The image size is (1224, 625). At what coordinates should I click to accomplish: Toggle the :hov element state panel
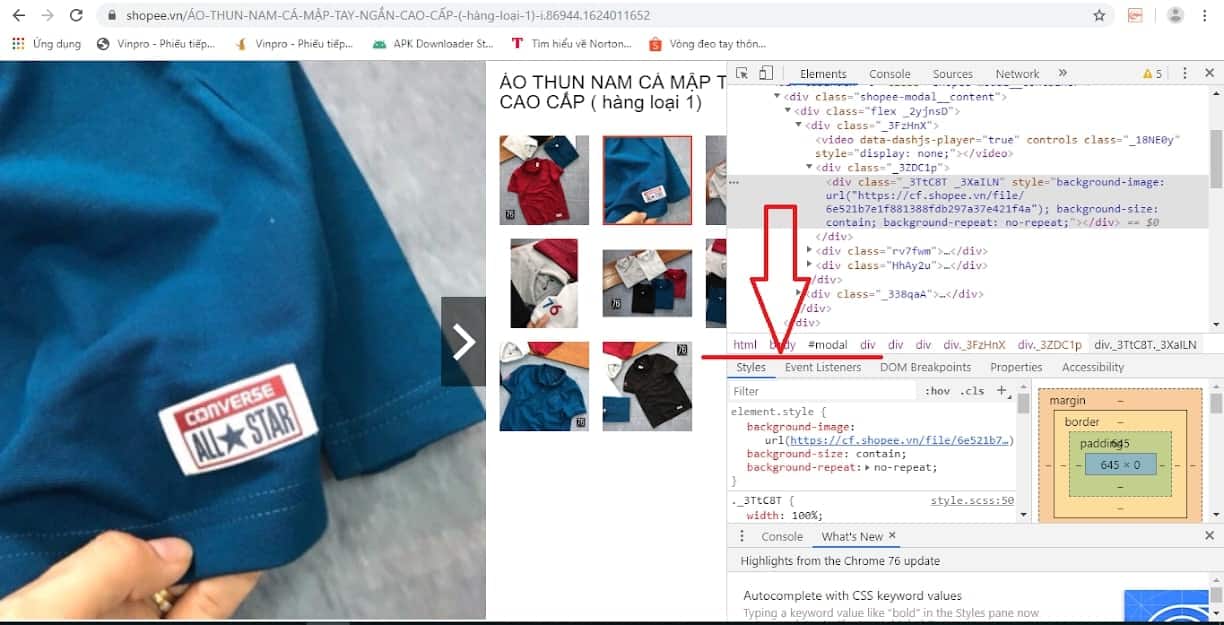pyautogui.click(x=937, y=391)
